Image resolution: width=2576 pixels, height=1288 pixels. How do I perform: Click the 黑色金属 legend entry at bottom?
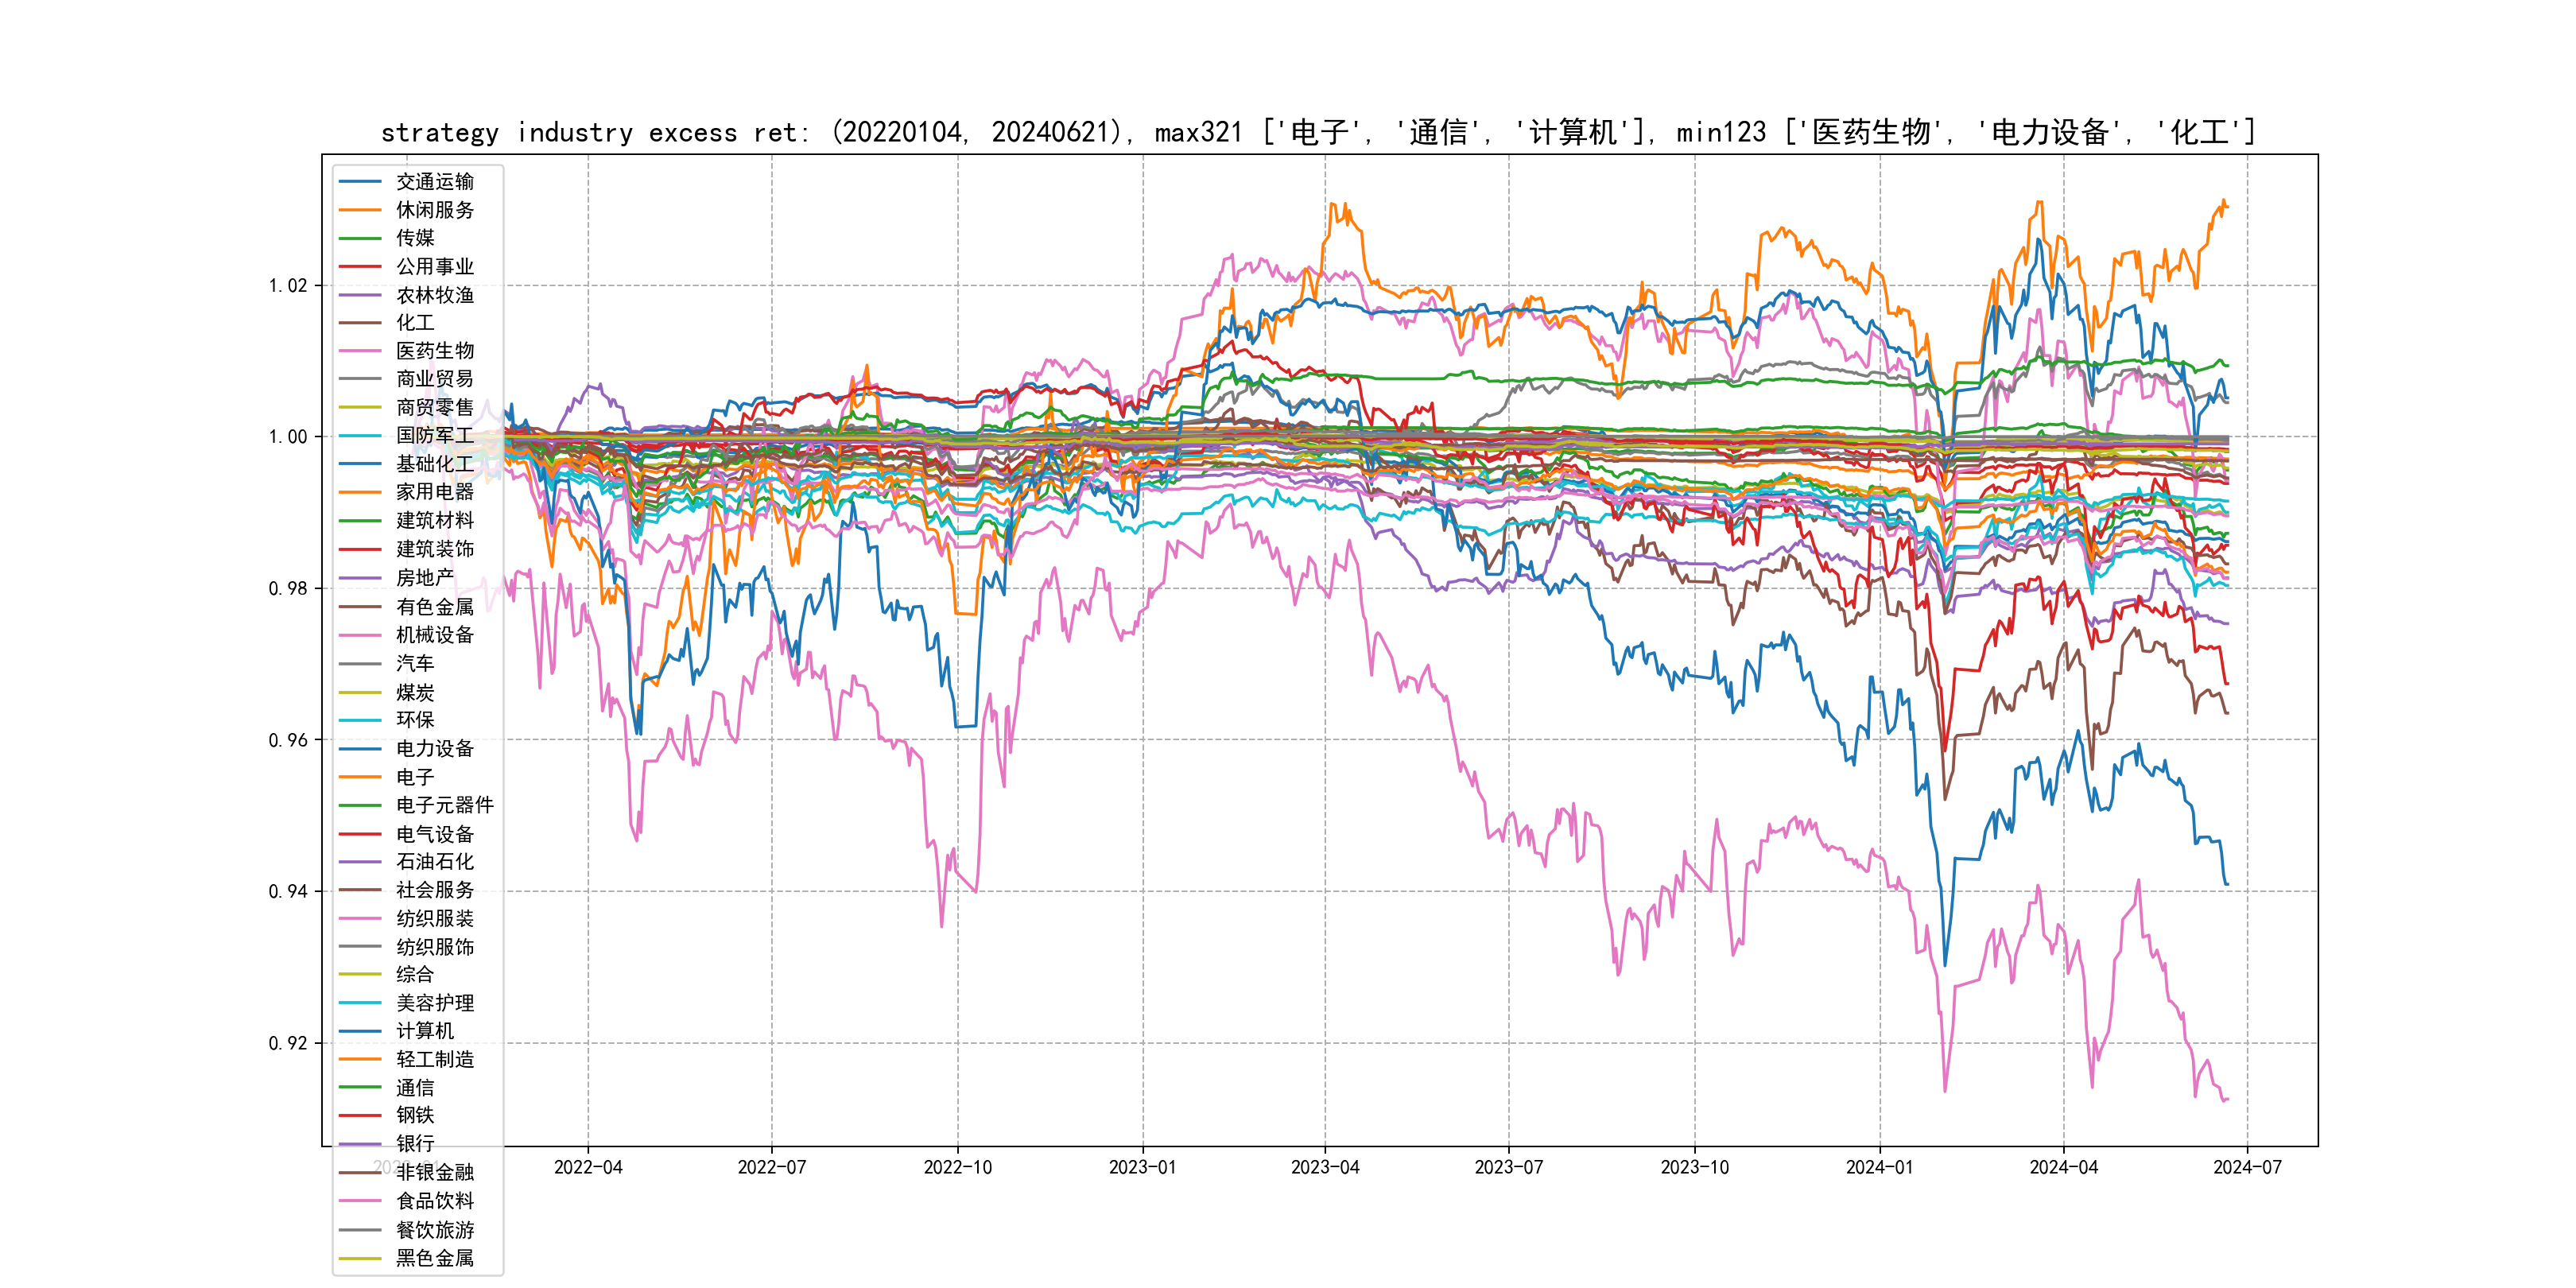point(434,1258)
